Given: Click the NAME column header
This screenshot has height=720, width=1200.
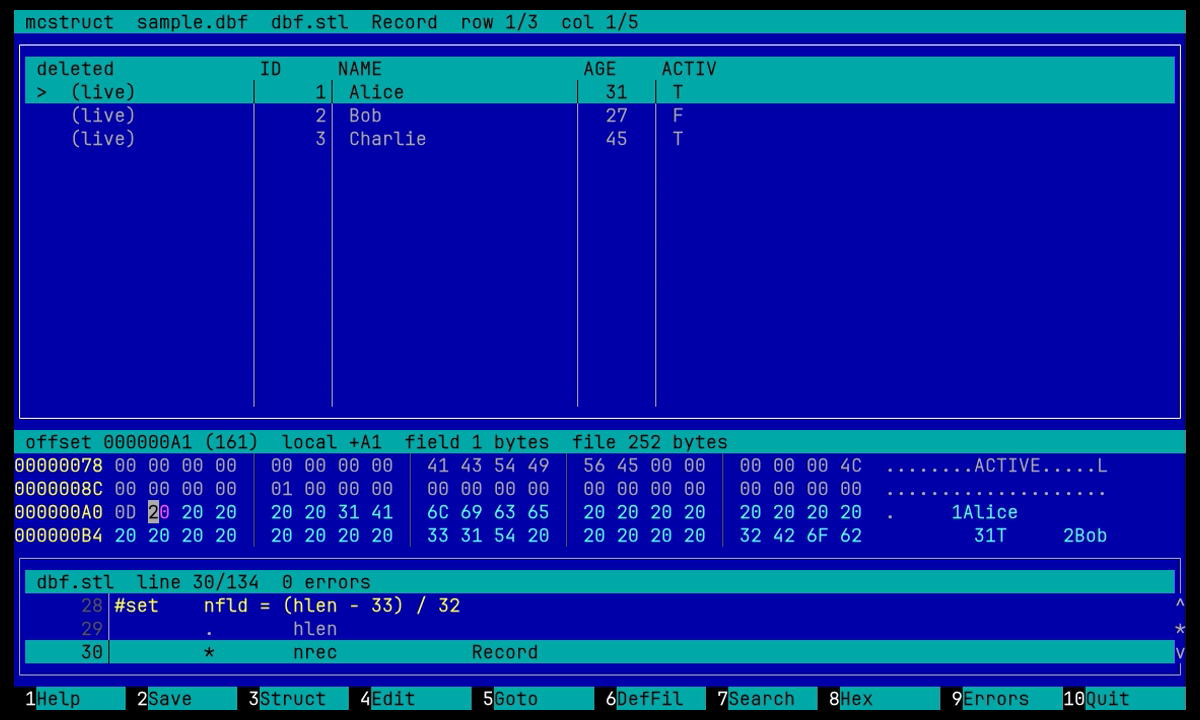Looking at the screenshot, I should [x=360, y=69].
